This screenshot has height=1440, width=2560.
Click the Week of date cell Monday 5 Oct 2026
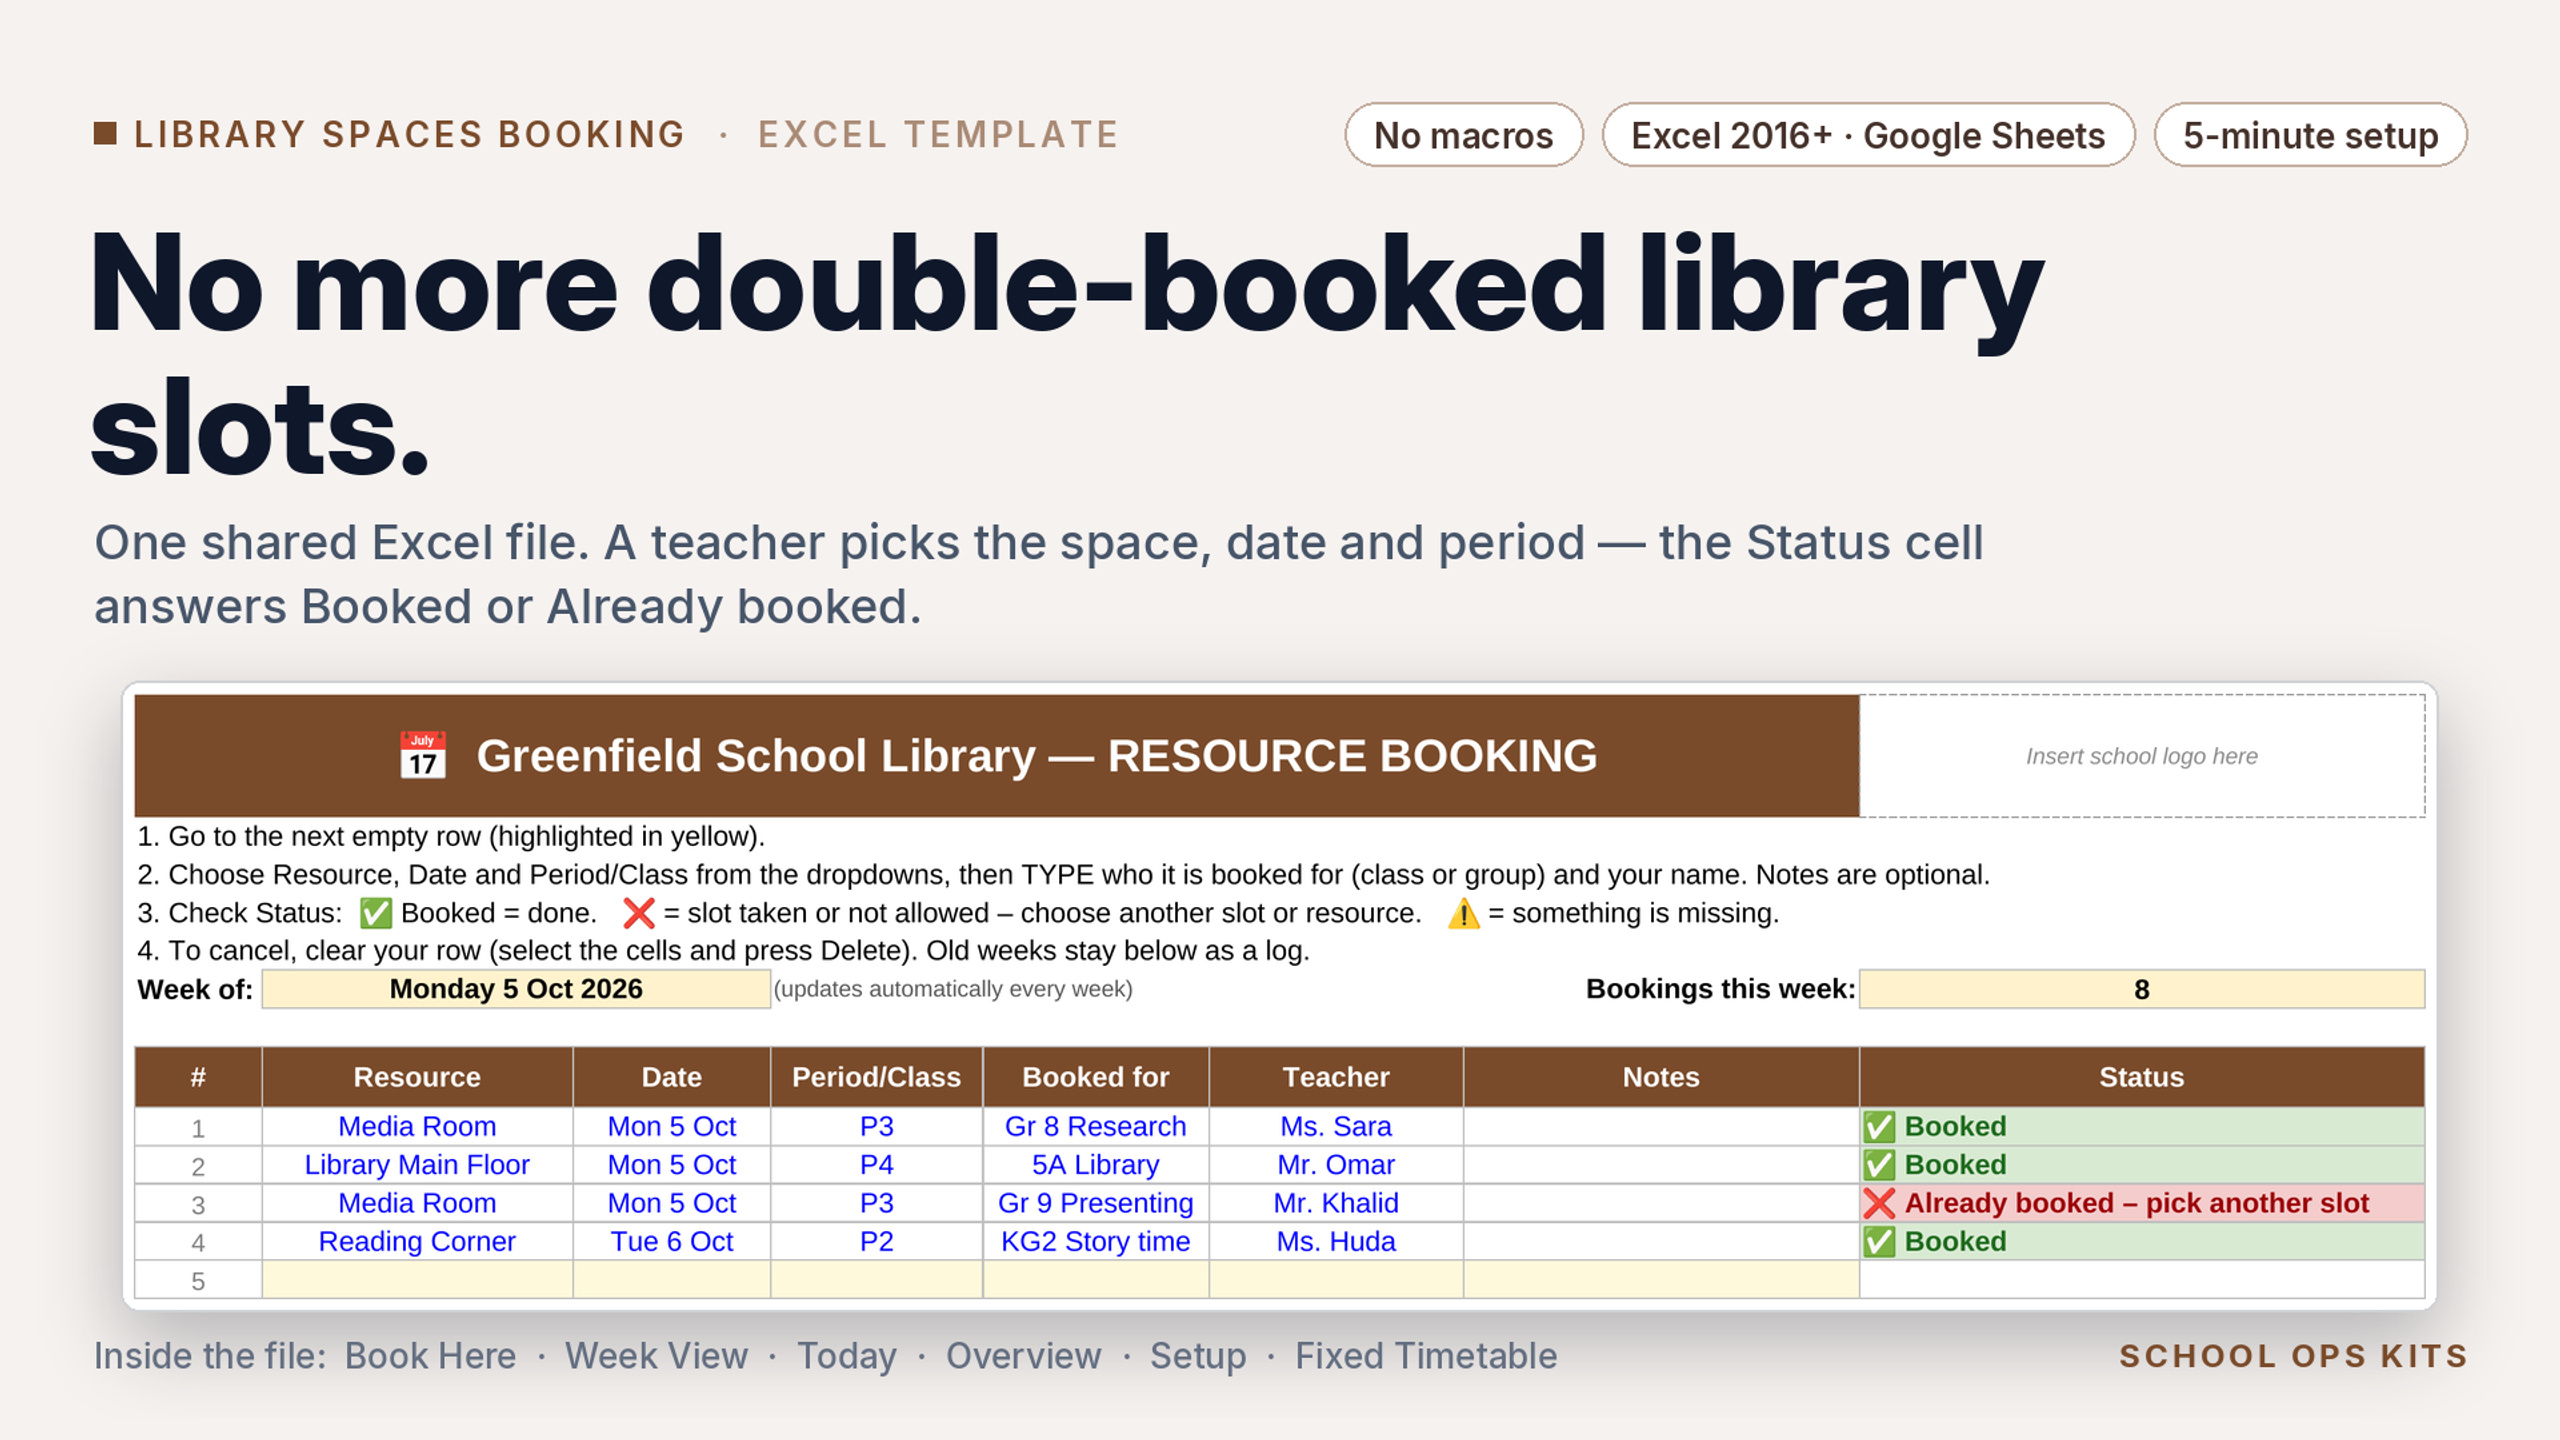tap(516, 989)
